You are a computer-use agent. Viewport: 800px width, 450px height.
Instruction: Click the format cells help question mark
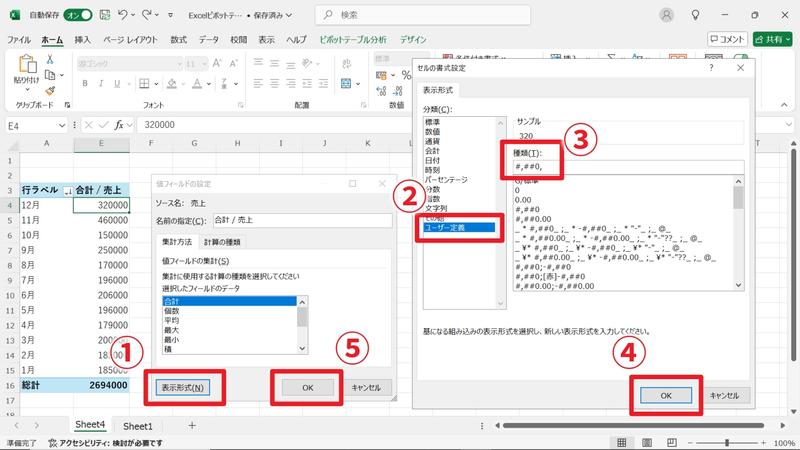pos(711,68)
